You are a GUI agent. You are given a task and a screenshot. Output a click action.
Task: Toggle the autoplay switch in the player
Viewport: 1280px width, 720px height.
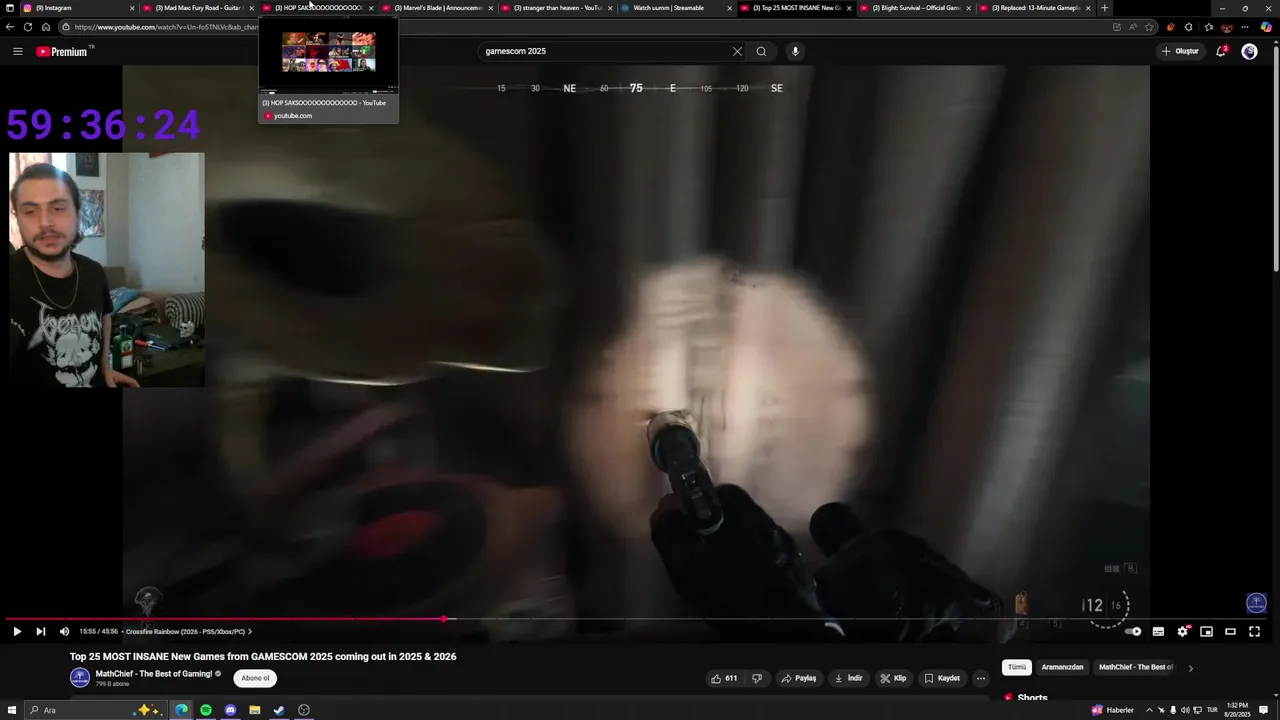(x=1133, y=631)
